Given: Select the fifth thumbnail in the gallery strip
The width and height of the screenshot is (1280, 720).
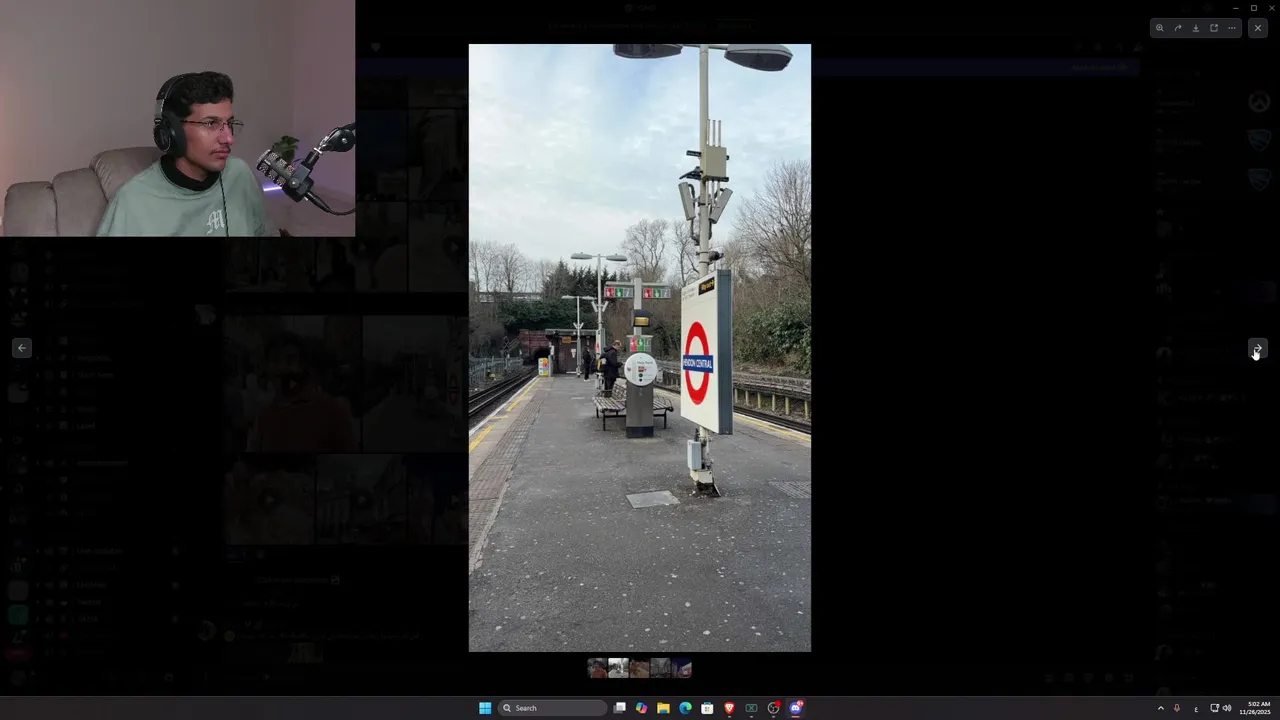Looking at the screenshot, I should tap(681, 668).
